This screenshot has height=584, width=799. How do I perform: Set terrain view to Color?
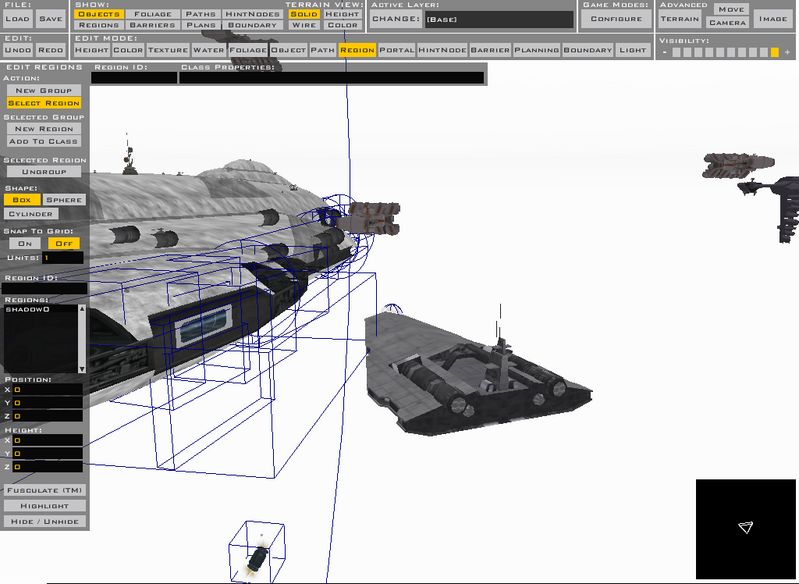tap(342, 25)
